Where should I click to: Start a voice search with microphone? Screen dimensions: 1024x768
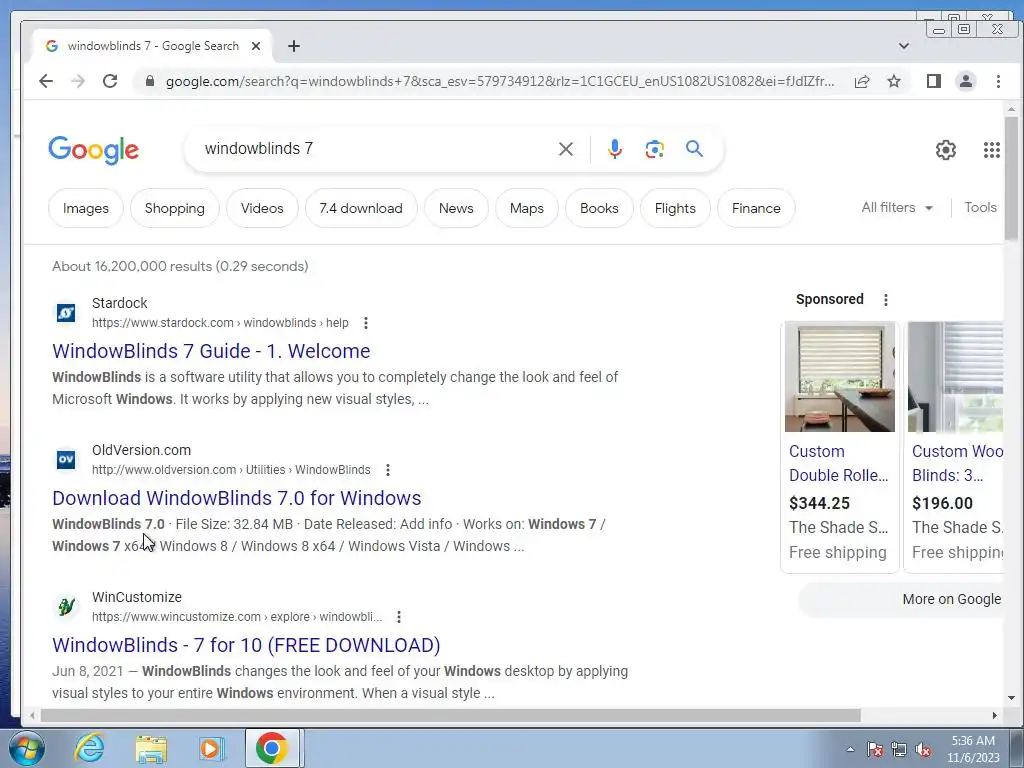tap(615, 149)
